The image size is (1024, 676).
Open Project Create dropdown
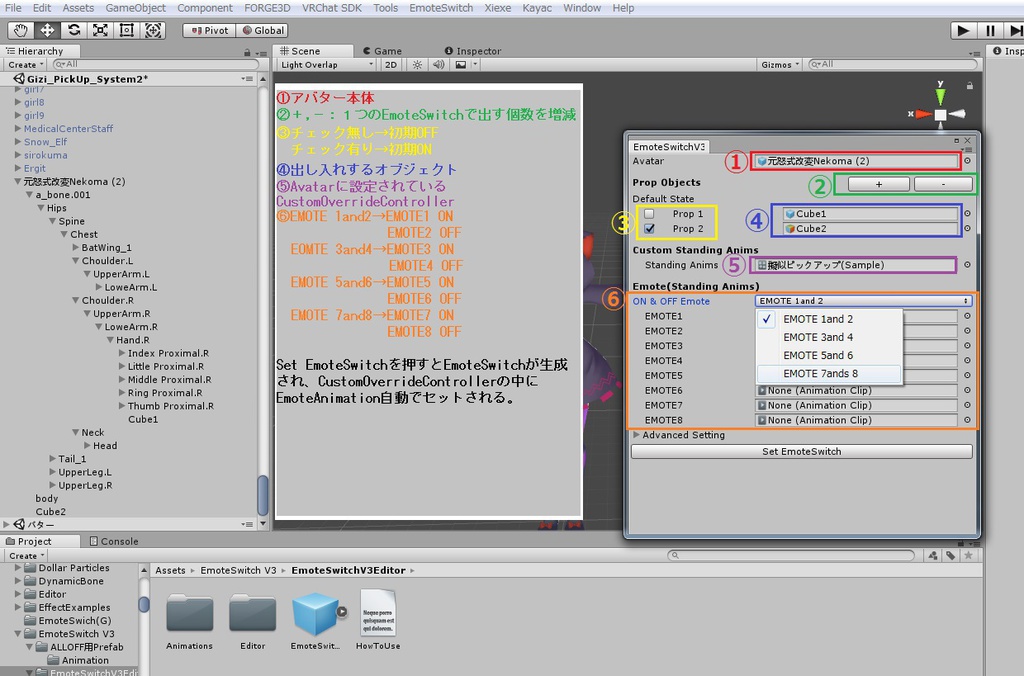[x=26, y=556]
